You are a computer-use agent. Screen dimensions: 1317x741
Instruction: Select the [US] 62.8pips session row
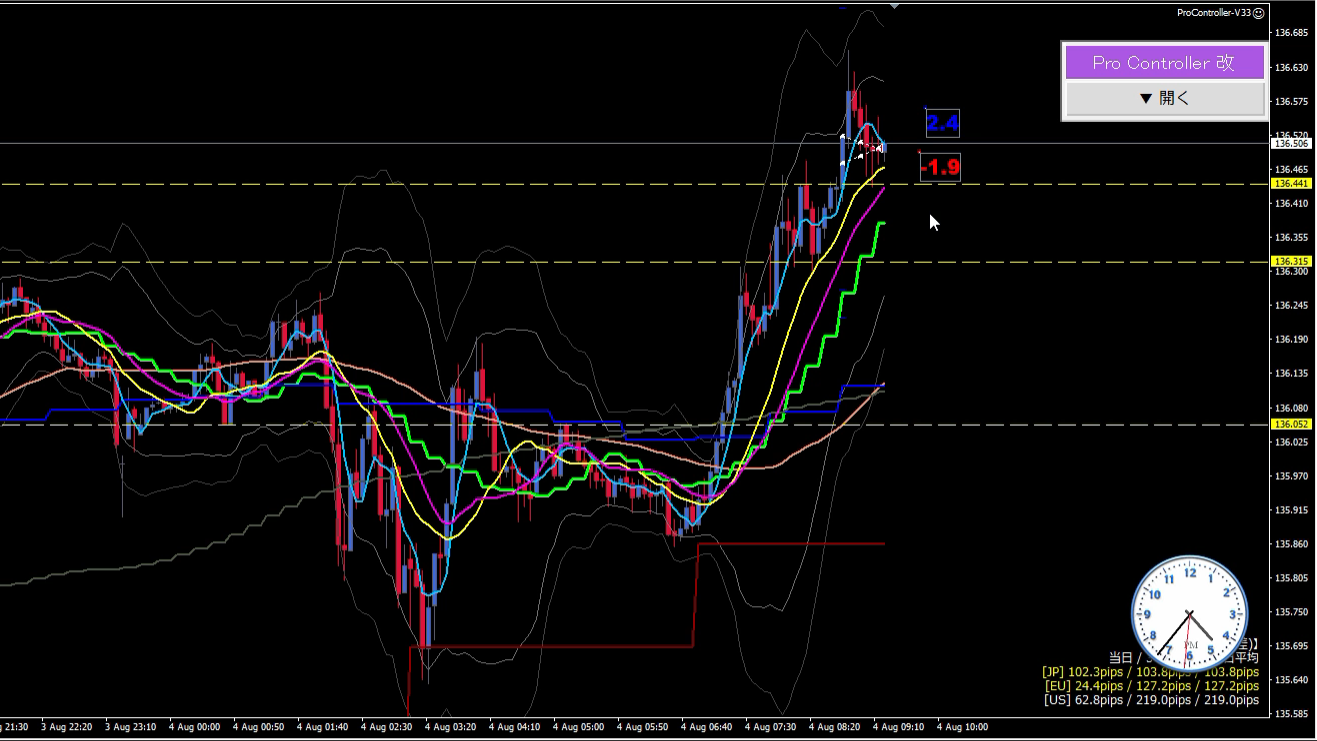(1150, 700)
